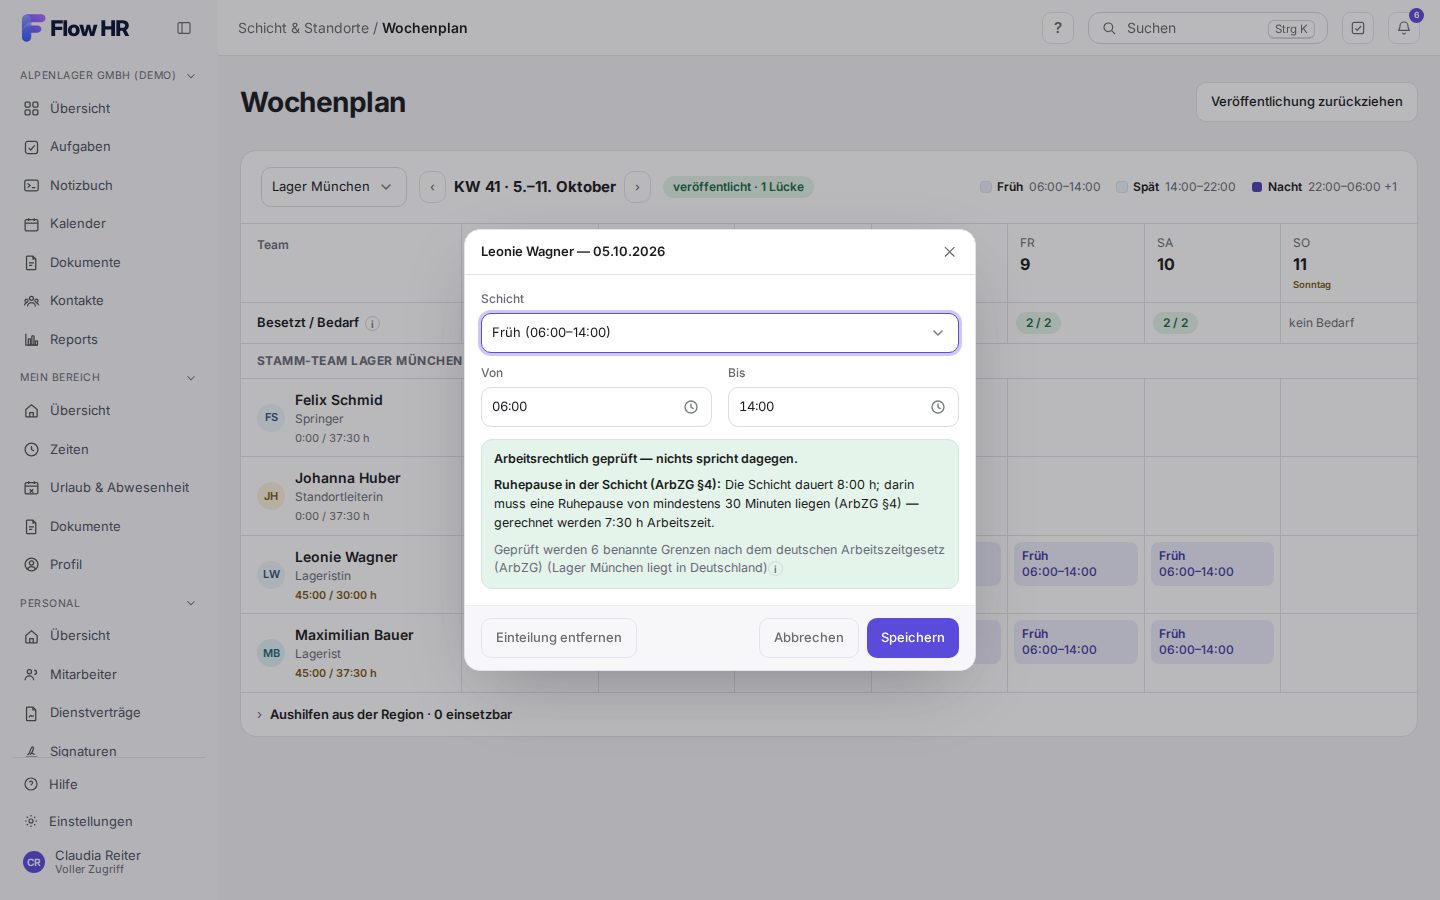The width and height of the screenshot is (1440, 900).
Task: Open Hilfe in sidebar
Action: [109, 784]
